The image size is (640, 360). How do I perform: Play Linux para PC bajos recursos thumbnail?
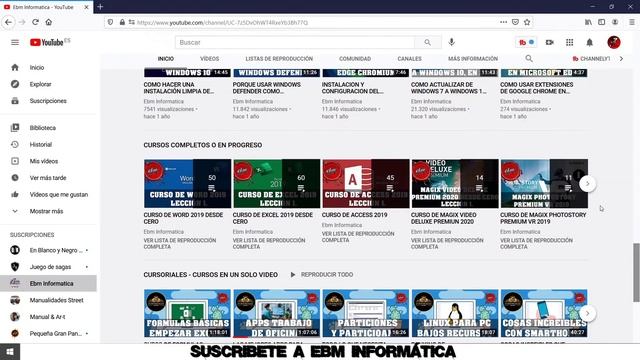[455, 313]
